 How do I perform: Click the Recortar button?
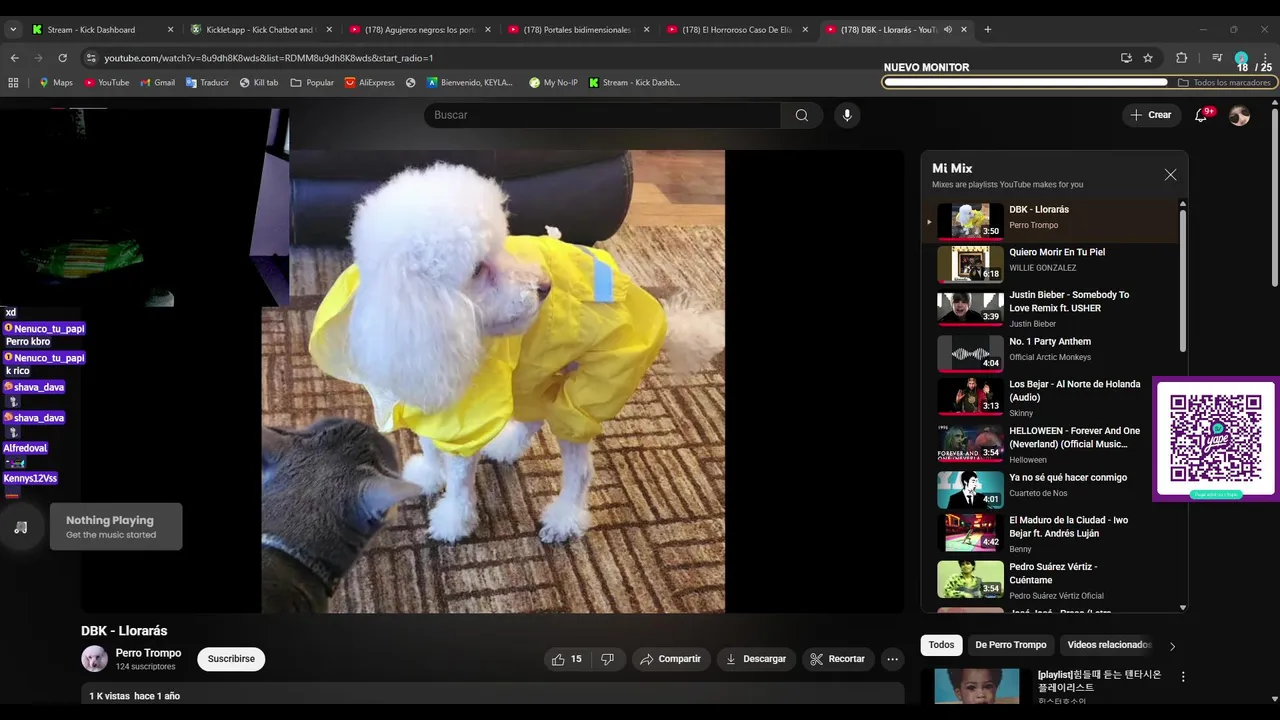(x=838, y=659)
